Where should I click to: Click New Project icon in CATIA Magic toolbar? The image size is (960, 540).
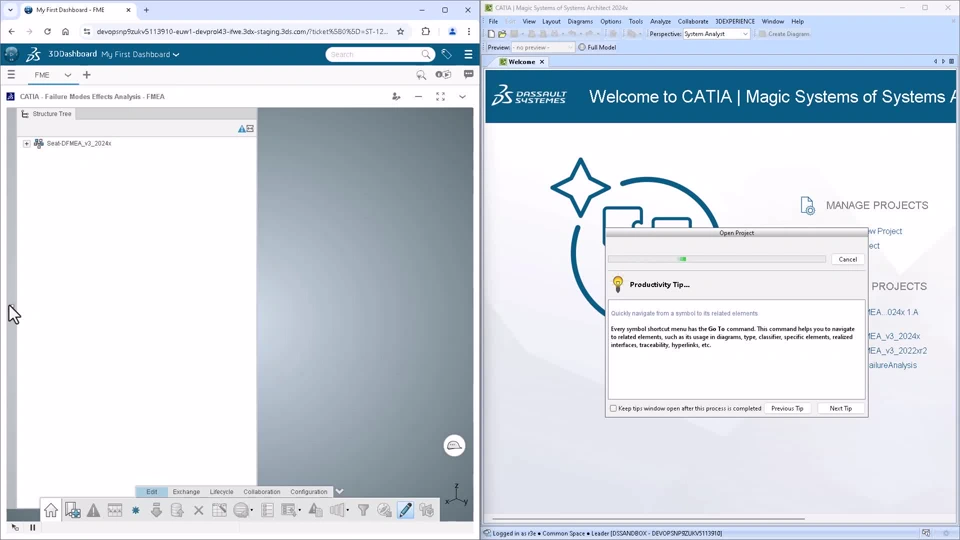click(491, 34)
